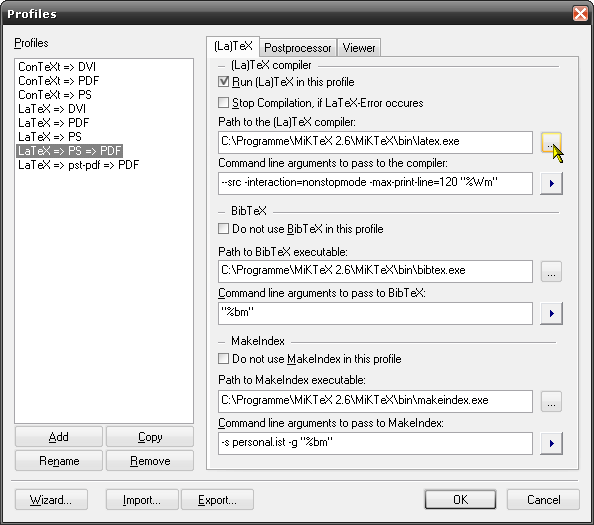Click the compiler command line arguments field
This screenshot has width=594, height=525.
(375, 183)
